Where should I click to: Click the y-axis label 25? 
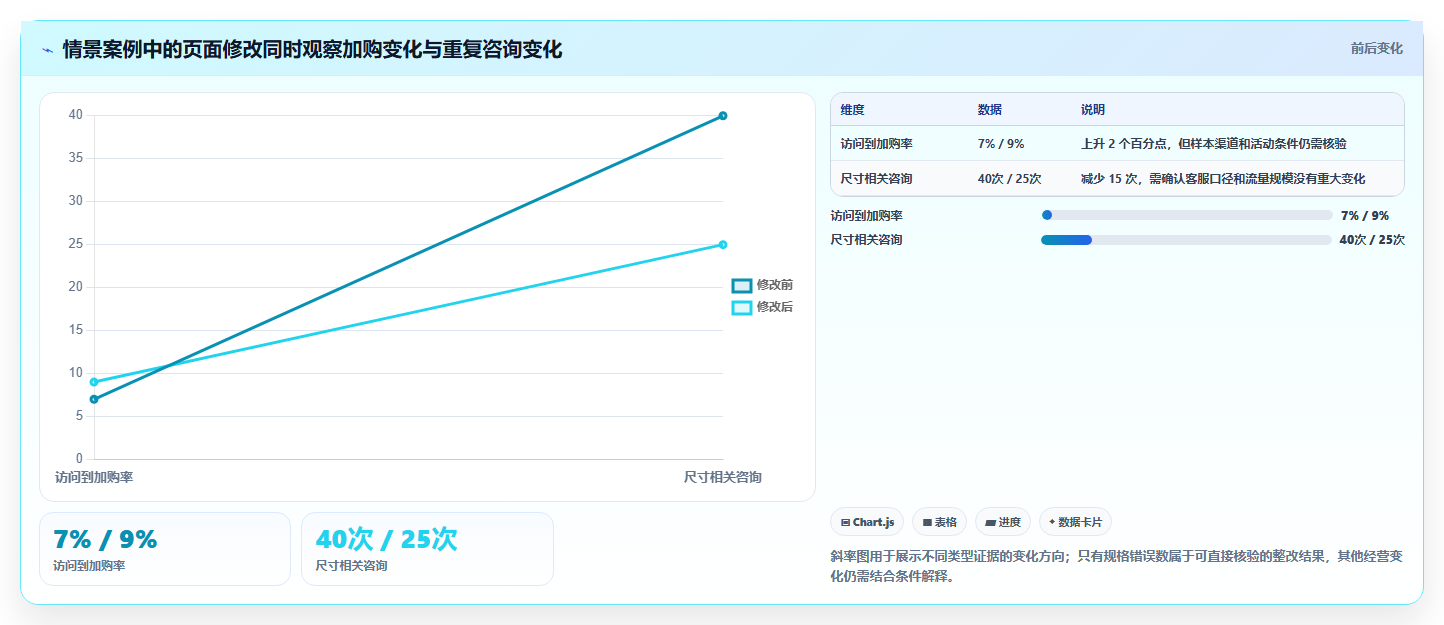pos(76,244)
